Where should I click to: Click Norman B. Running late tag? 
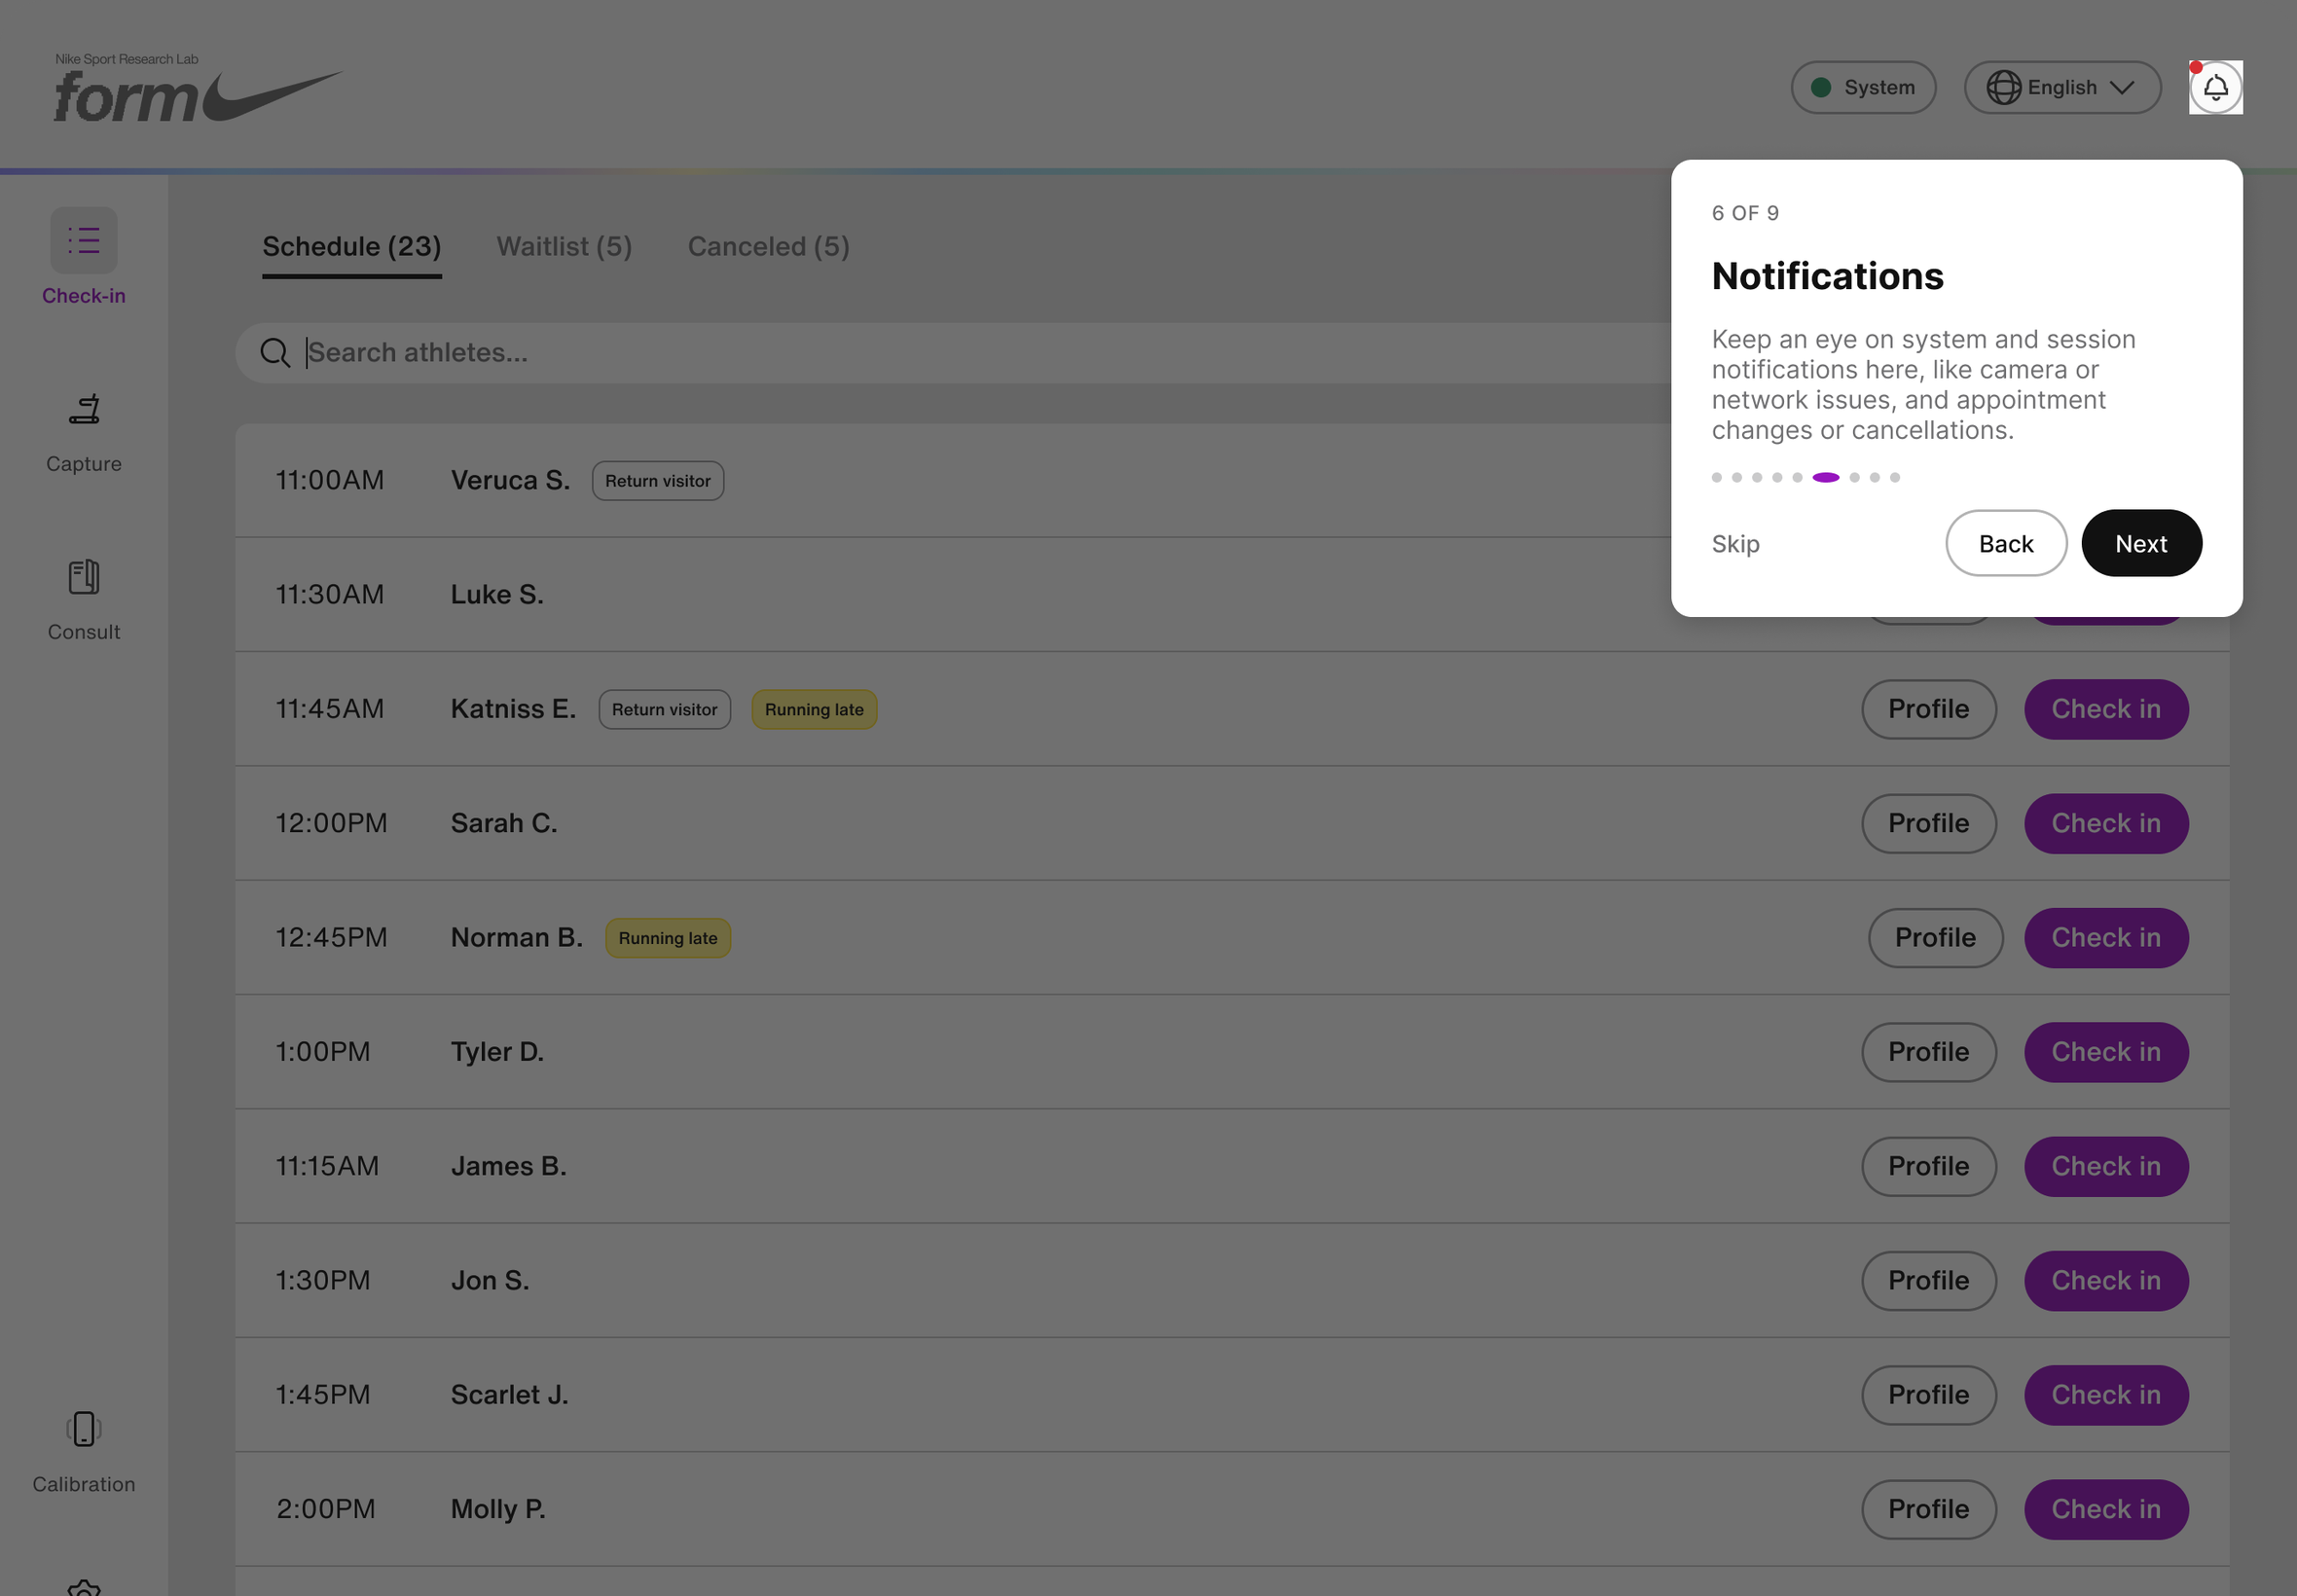pos(668,938)
